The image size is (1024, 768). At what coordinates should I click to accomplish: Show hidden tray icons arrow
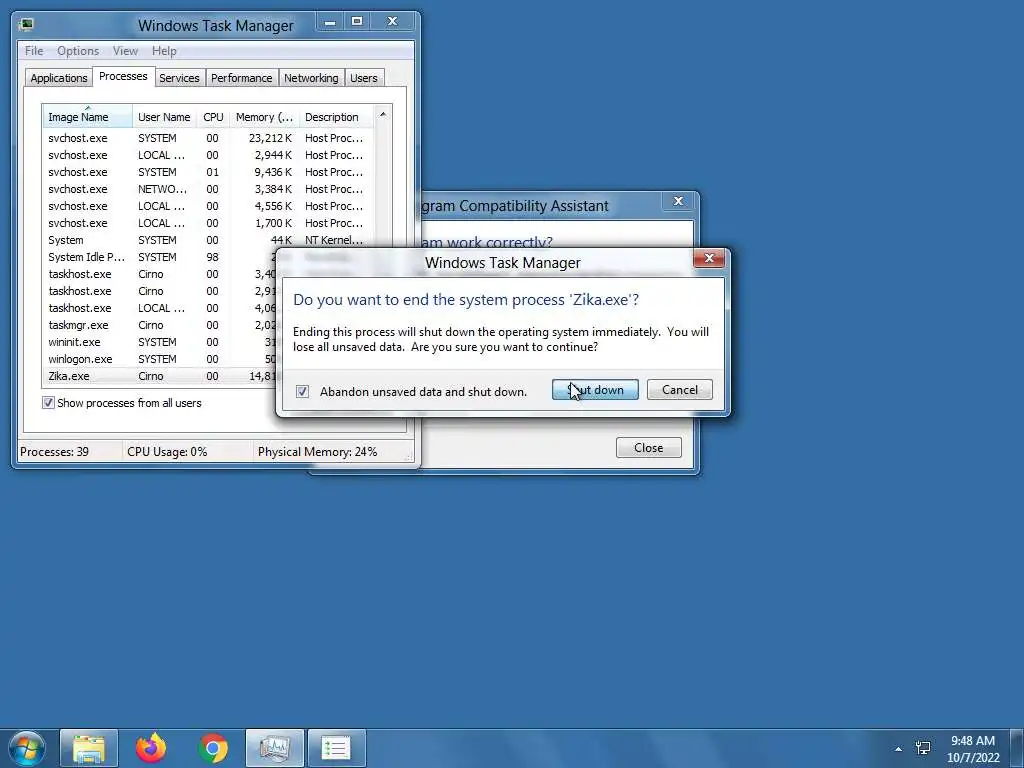(898, 749)
